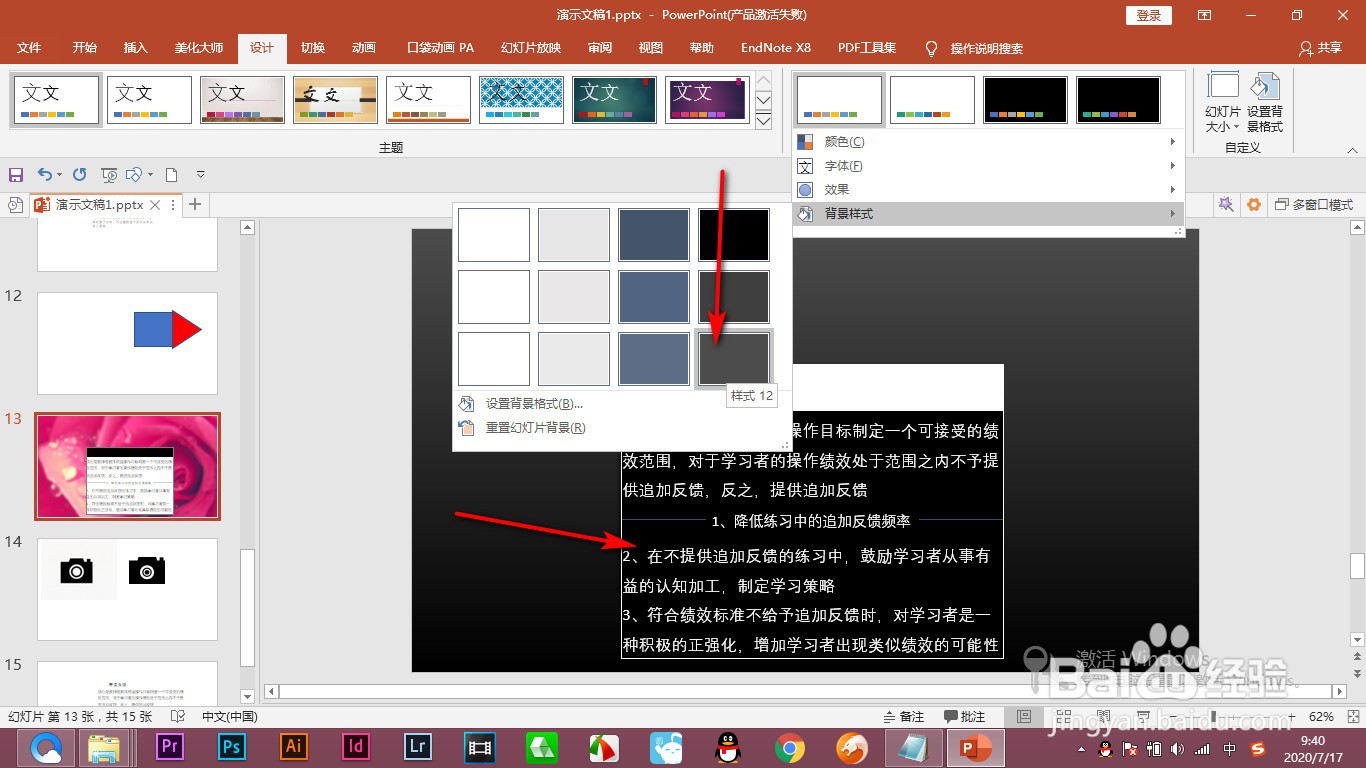Viewport: 1366px width, 768px height.
Task: Collapse the ribbon using the up chevron
Action: pos(1352,150)
